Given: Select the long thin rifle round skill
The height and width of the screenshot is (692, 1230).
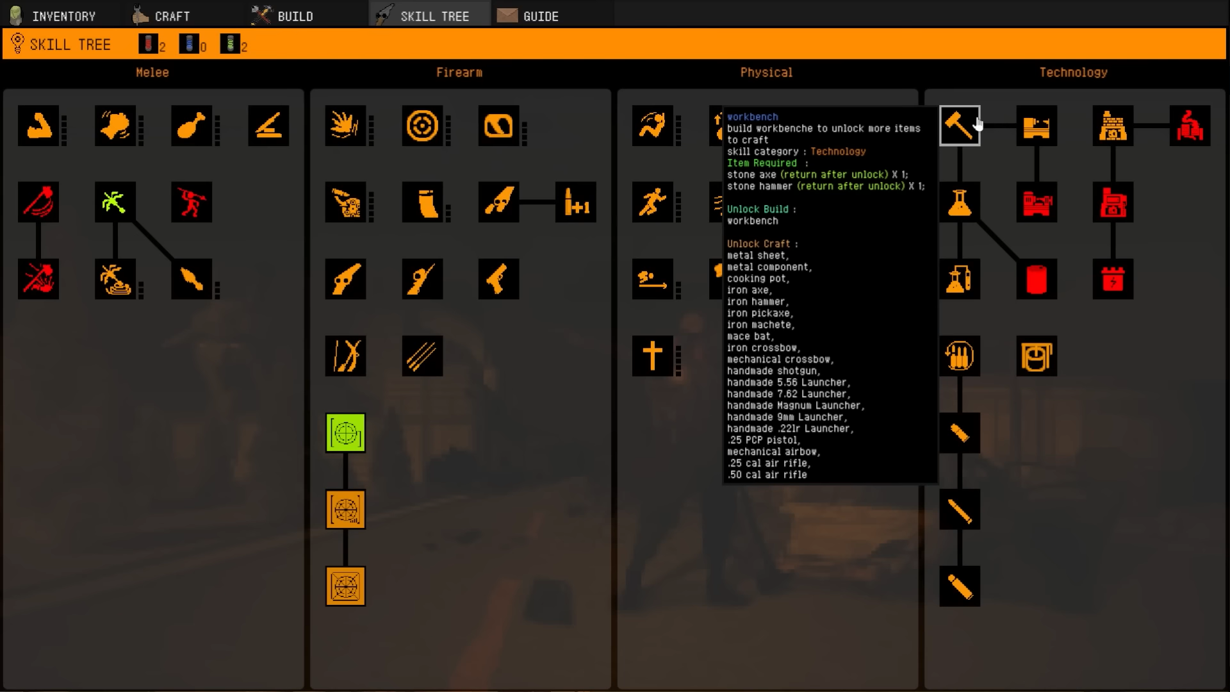Looking at the screenshot, I should (959, 510).
